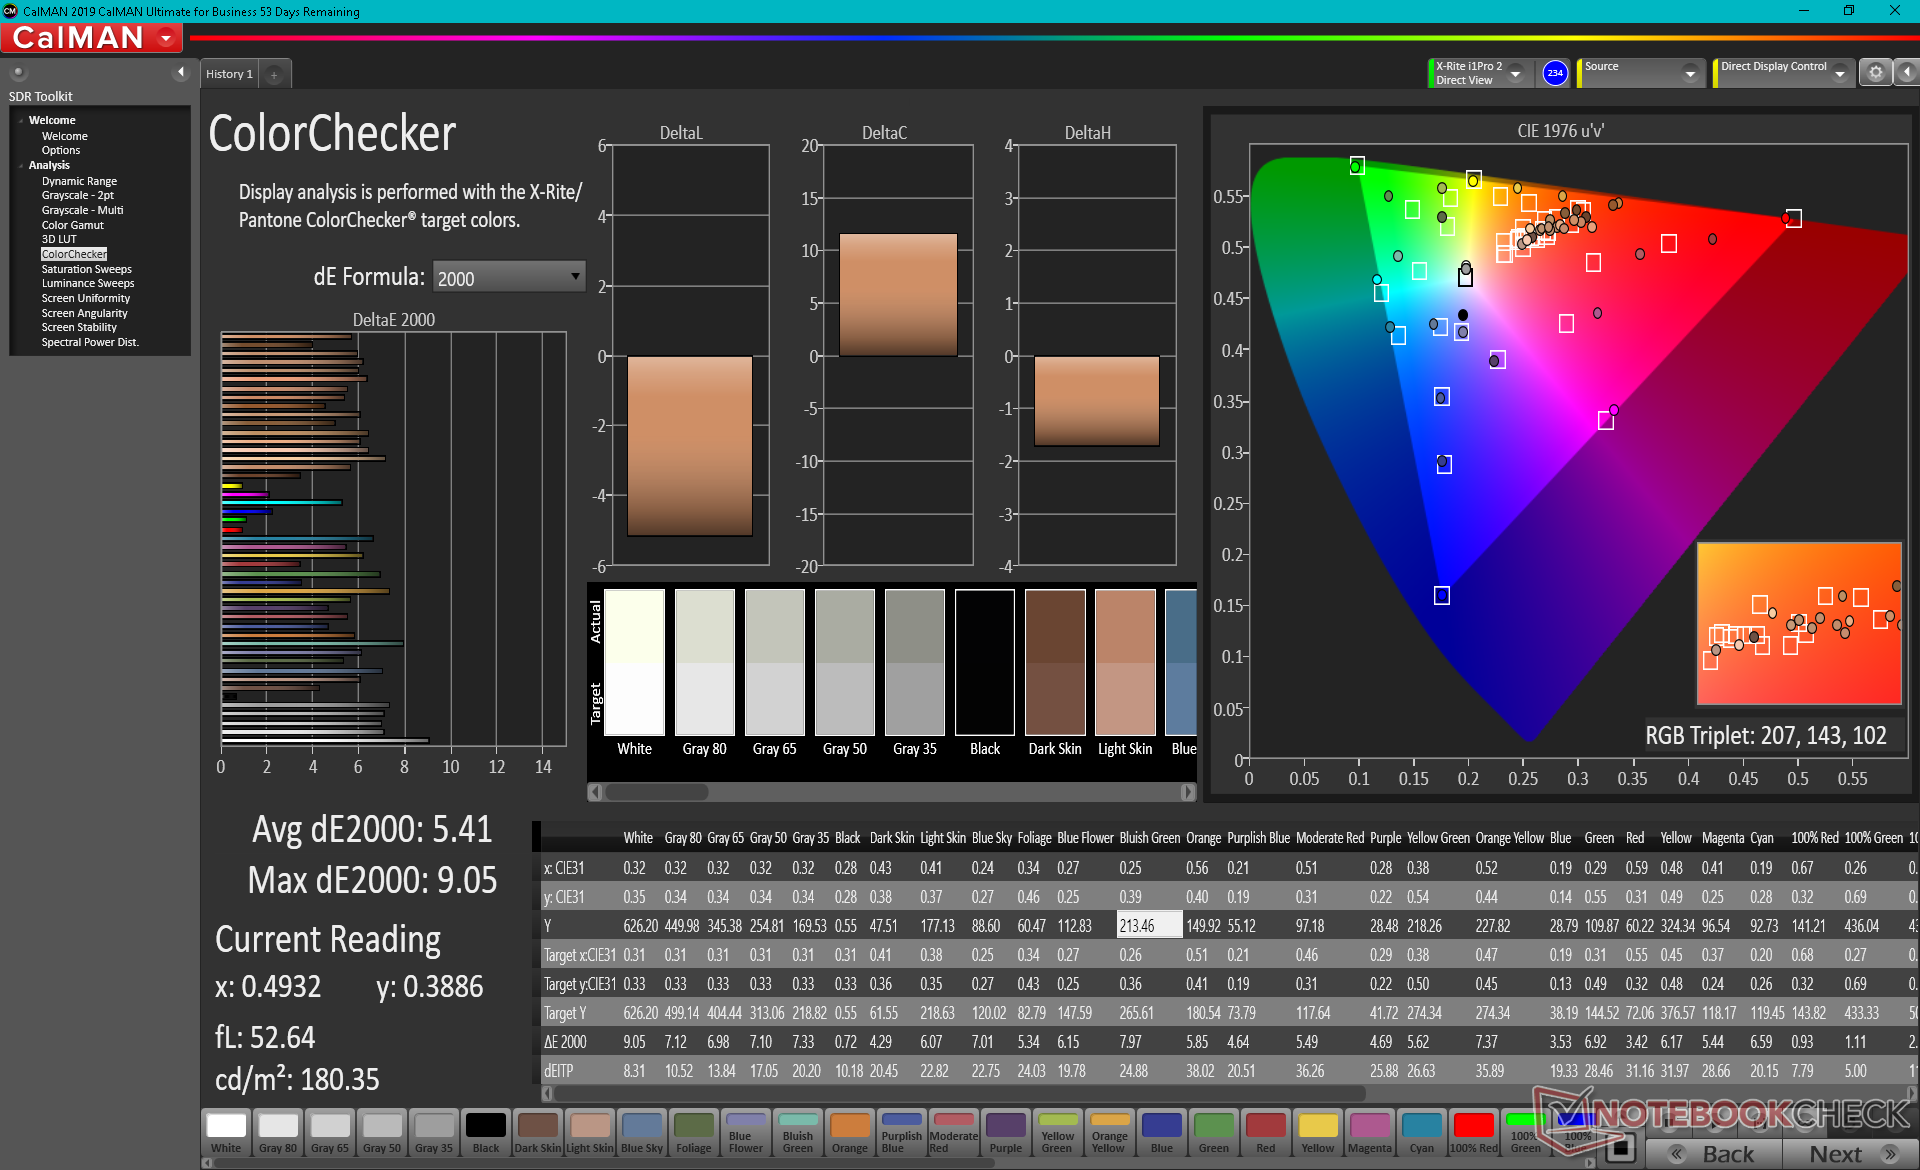The height and width of the screenshot is (1170, 1920).
Task: Collapse the SDR Toolkit sidebar arrow
Action: (180, 72)
